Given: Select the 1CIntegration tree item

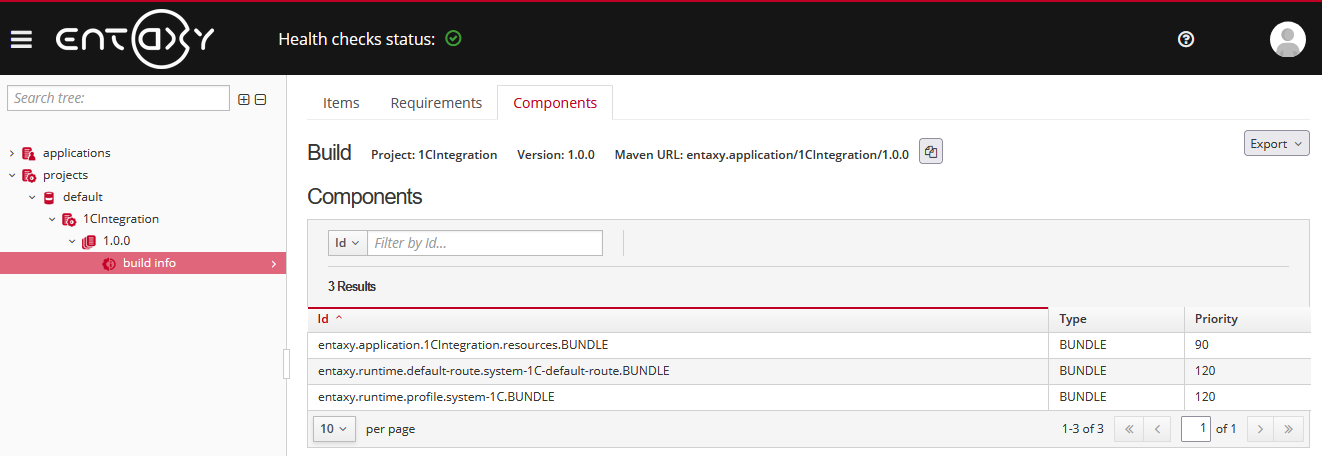Looking at the screenshot, I should (x=121, y=219).
